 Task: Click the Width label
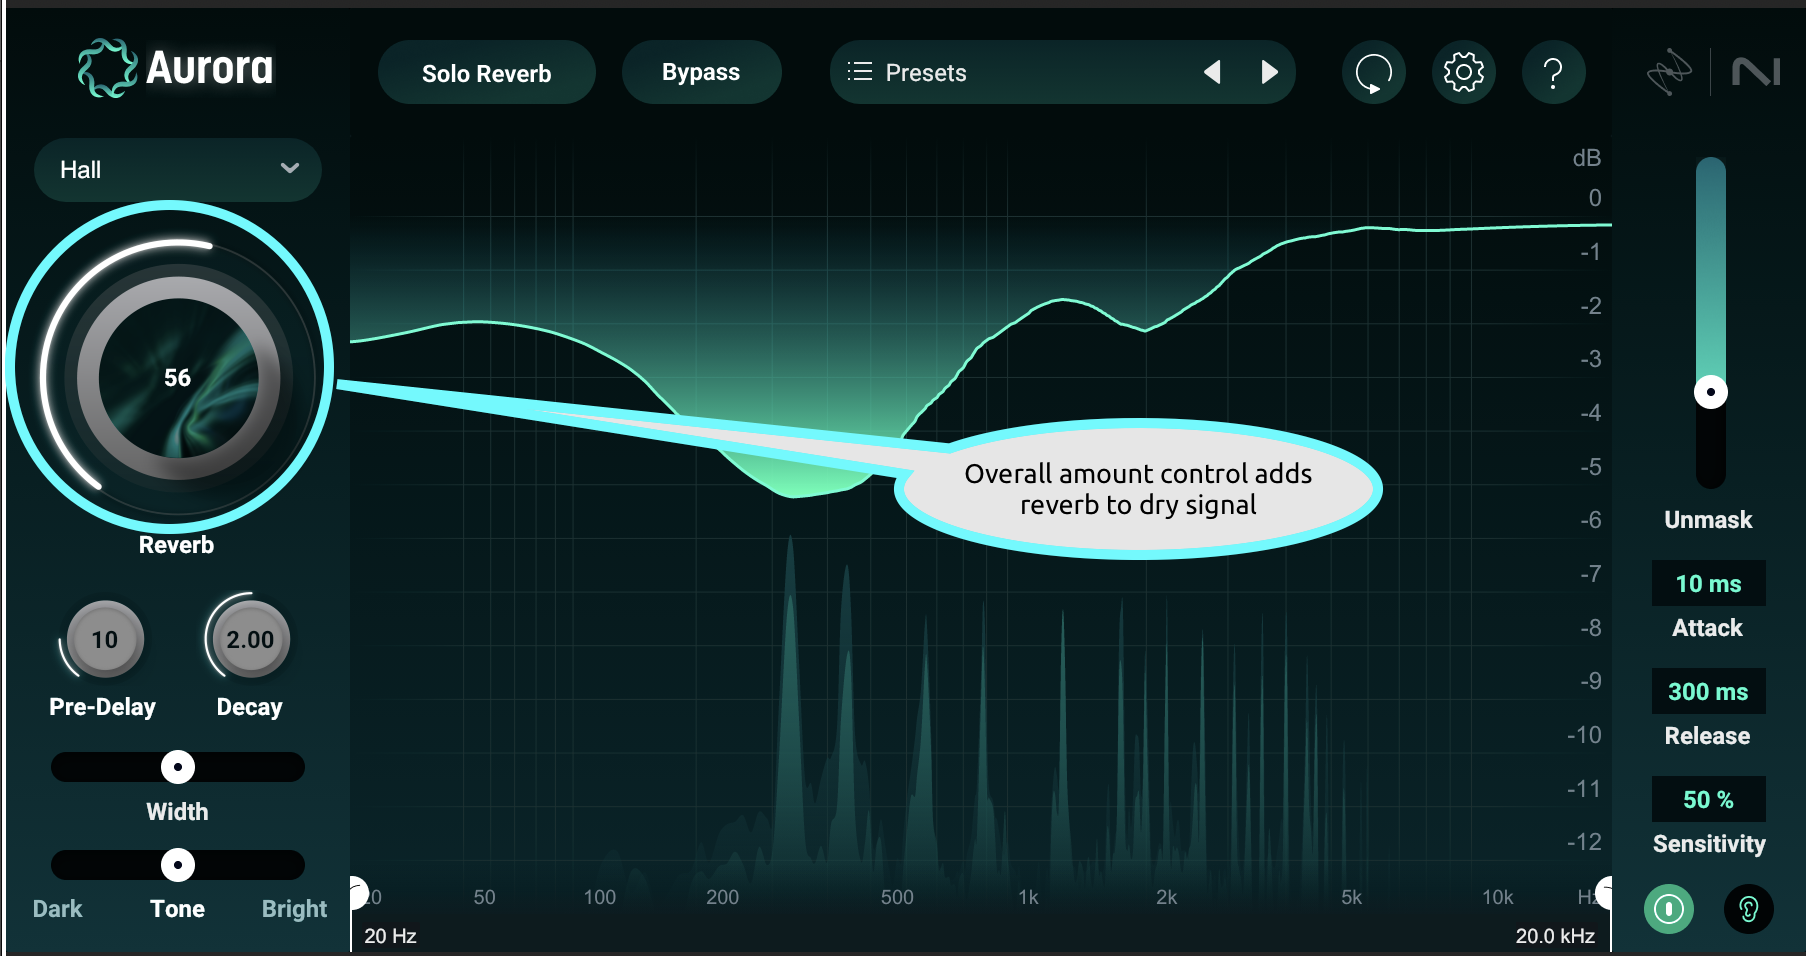178,812
